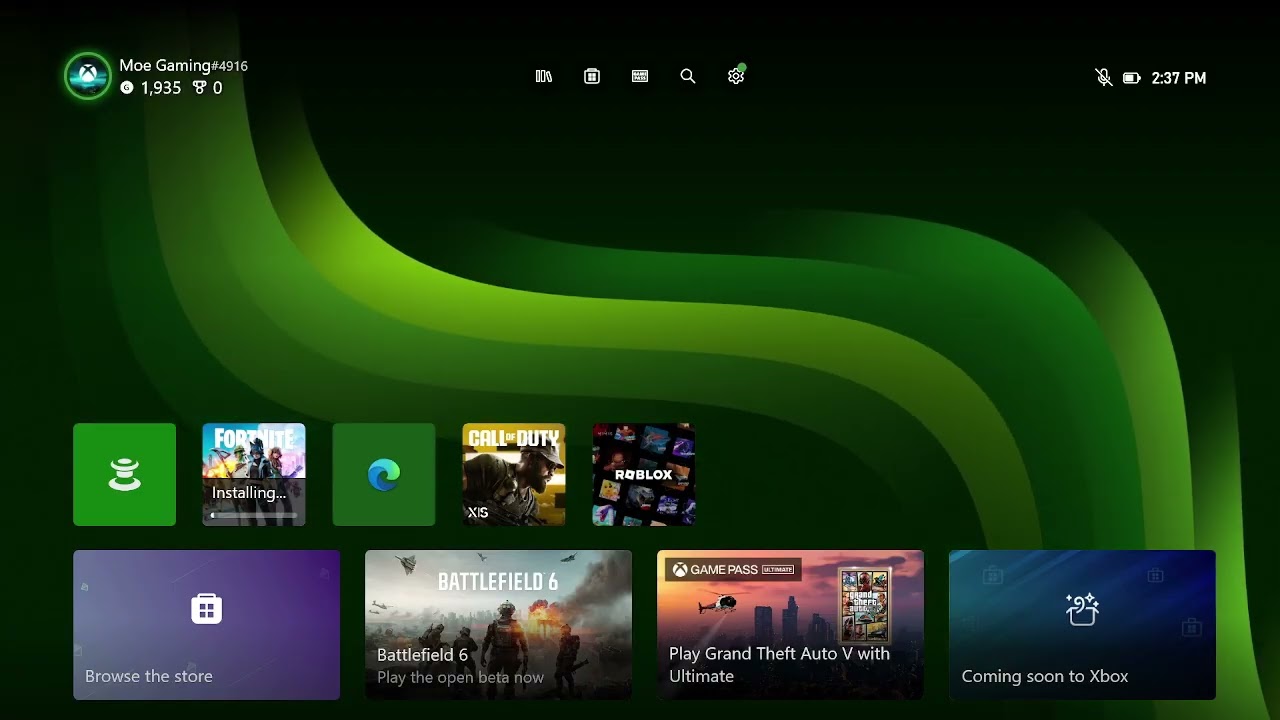Viewport: 1280px width, 720px height.
Task: Open My games & apps library icon
Action: (x=544, y=76)
